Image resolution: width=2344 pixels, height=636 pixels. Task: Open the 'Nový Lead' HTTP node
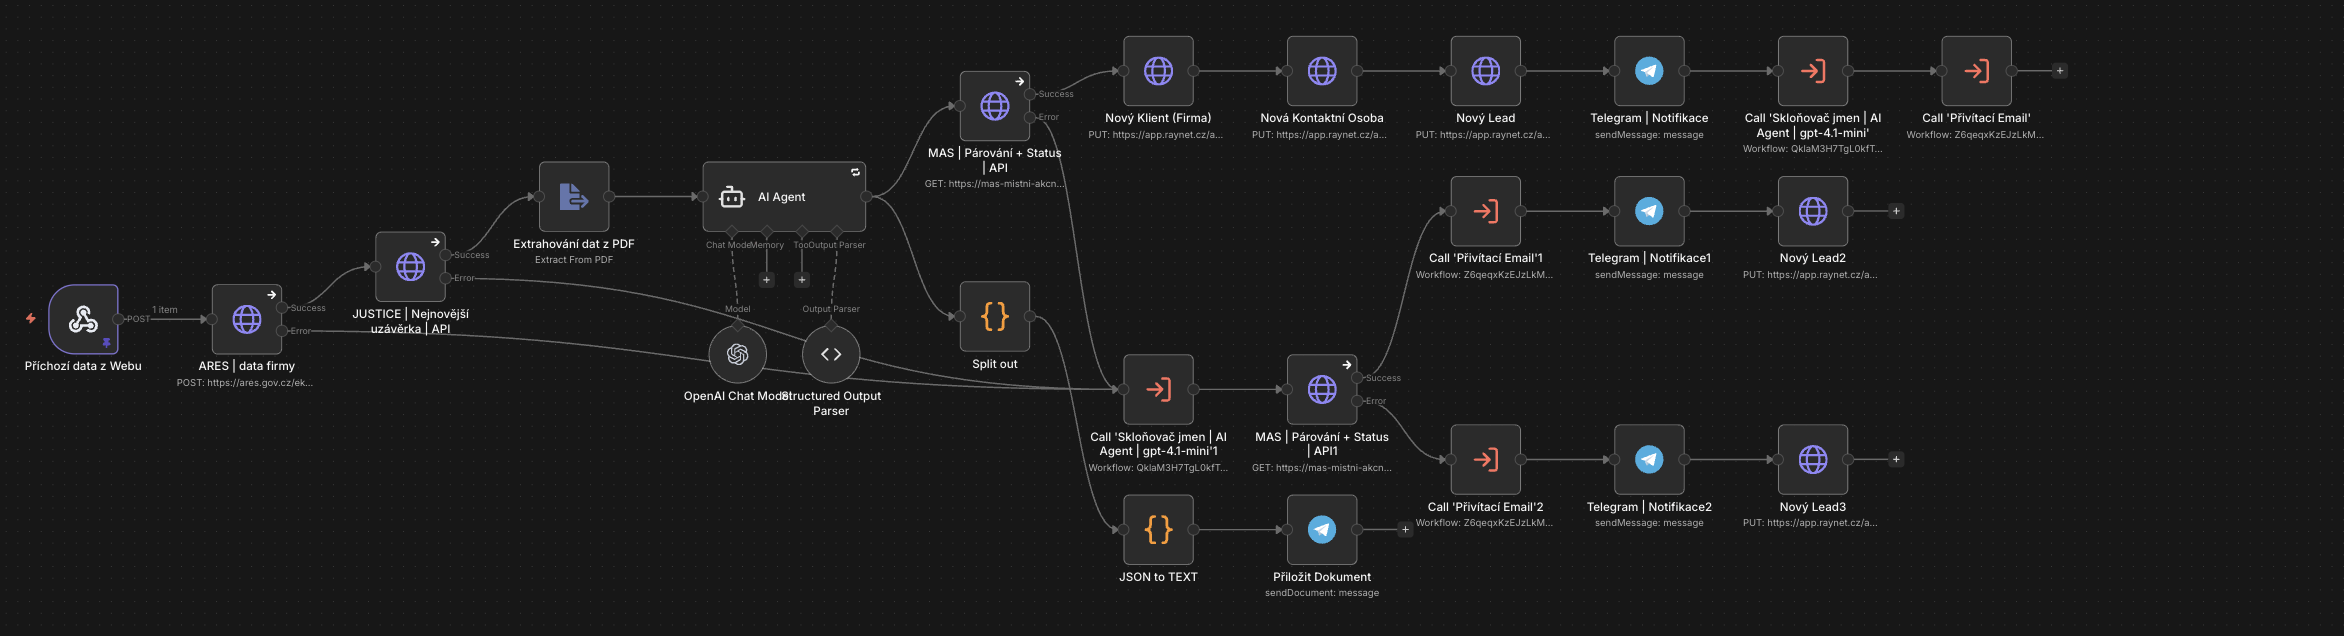(x=1486, y=71)
